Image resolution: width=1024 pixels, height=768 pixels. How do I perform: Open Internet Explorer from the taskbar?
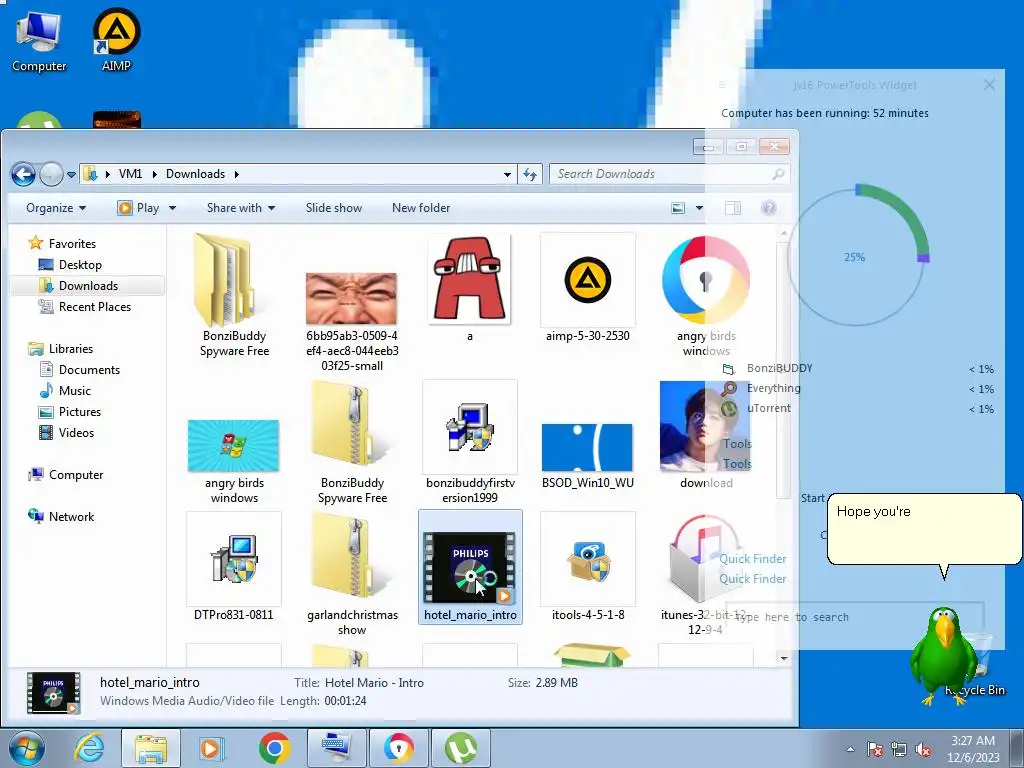pos(89,748)
